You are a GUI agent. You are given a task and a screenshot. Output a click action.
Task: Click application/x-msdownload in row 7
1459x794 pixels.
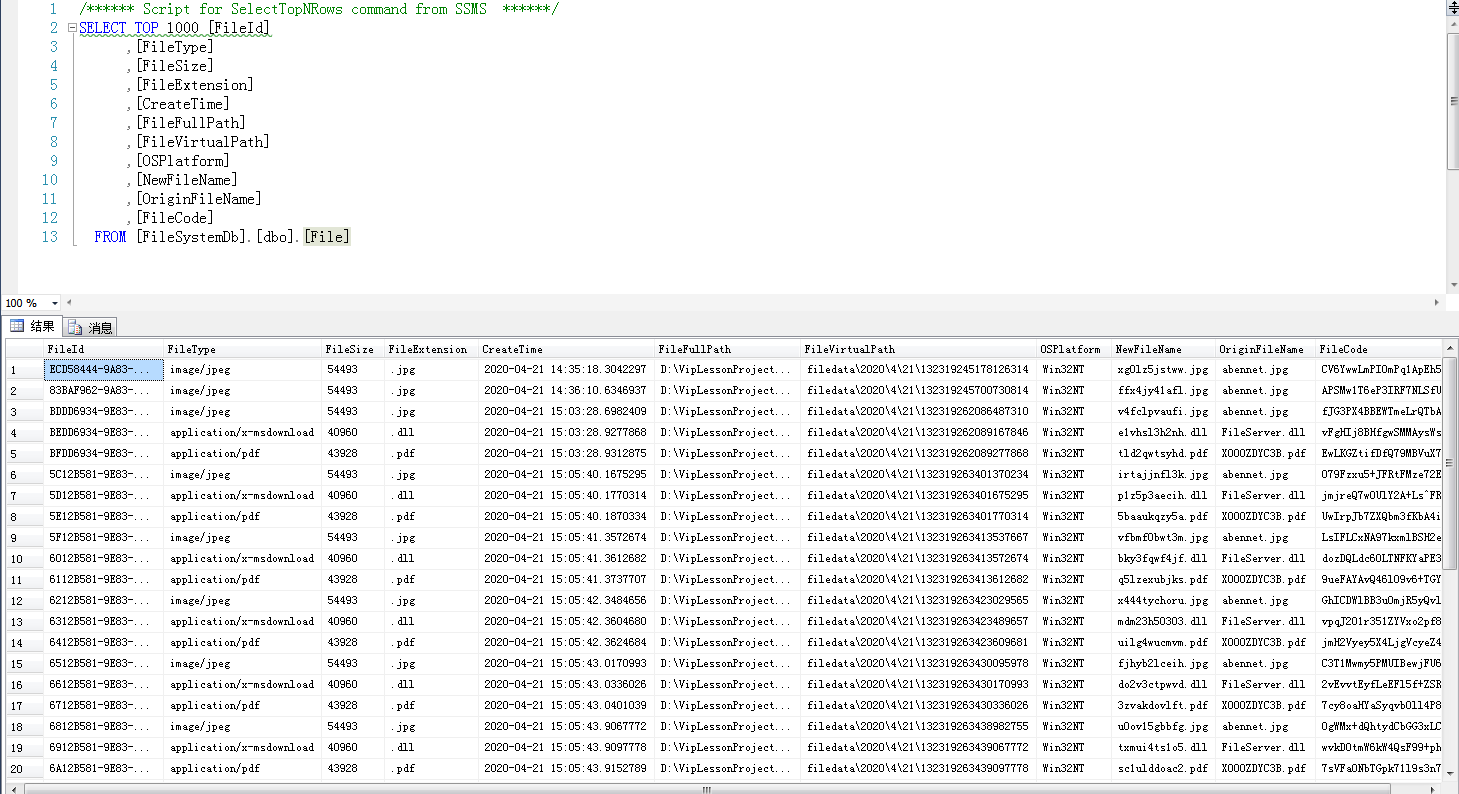click(242, 495)
